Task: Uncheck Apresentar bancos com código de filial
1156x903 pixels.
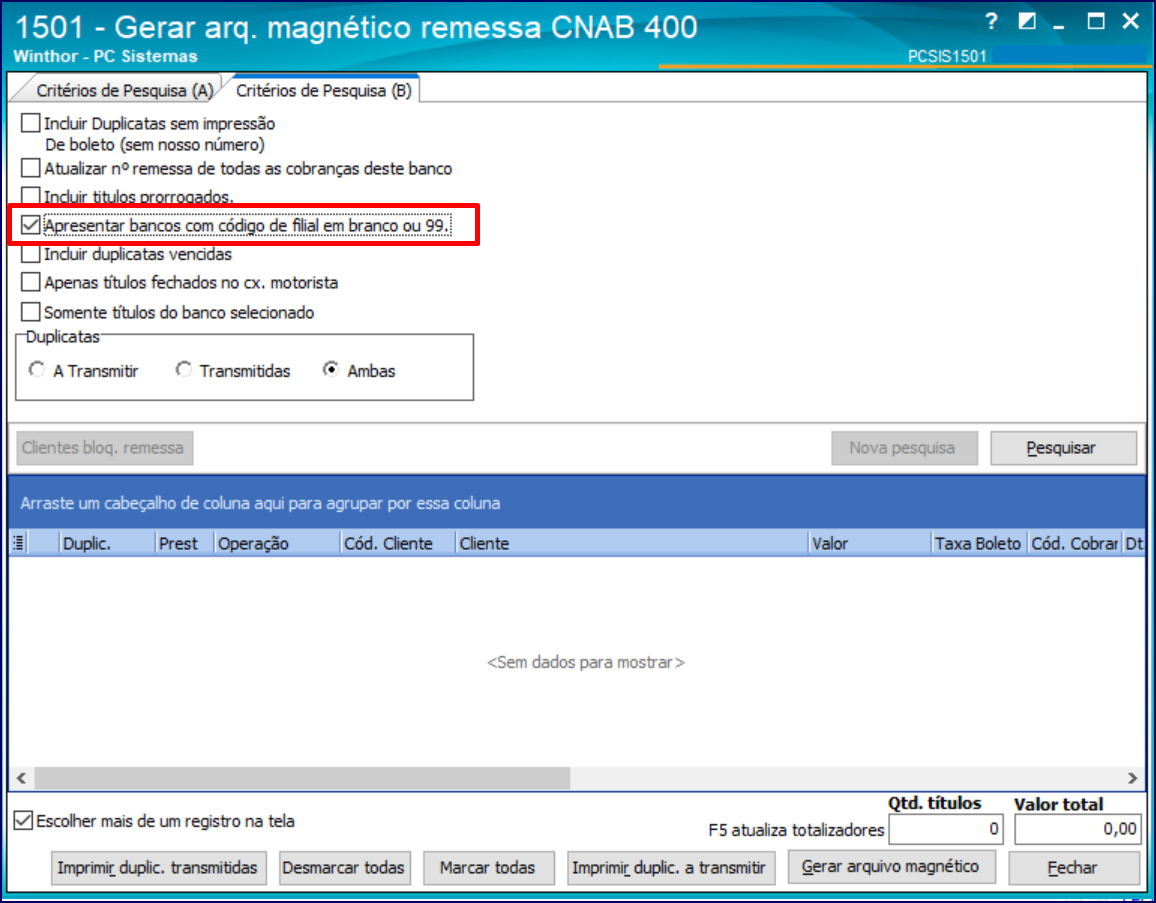Action: (30, 225)
